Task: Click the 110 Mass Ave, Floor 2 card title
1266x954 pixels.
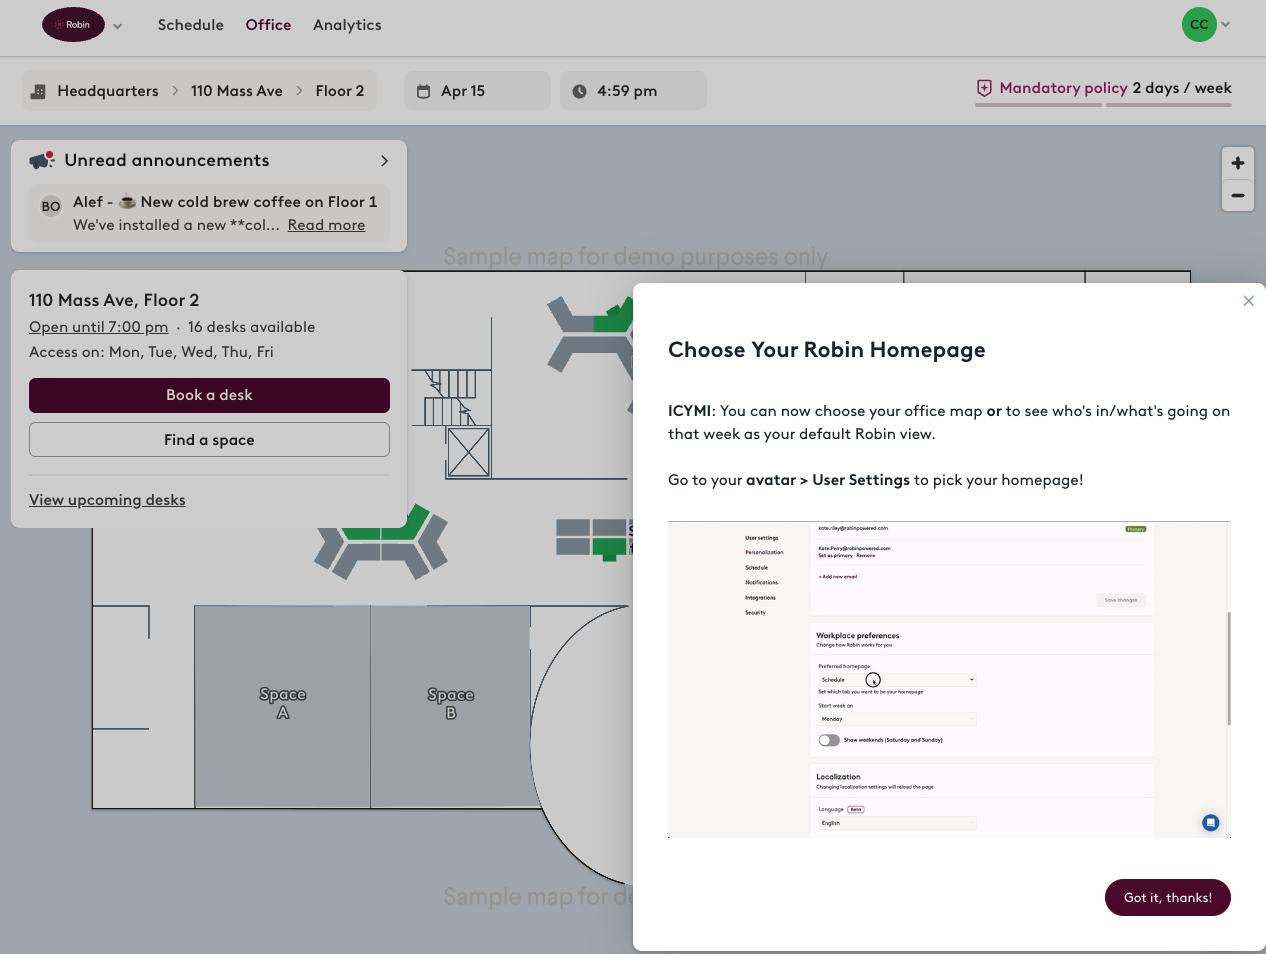Action: click(x=114, y=300)
